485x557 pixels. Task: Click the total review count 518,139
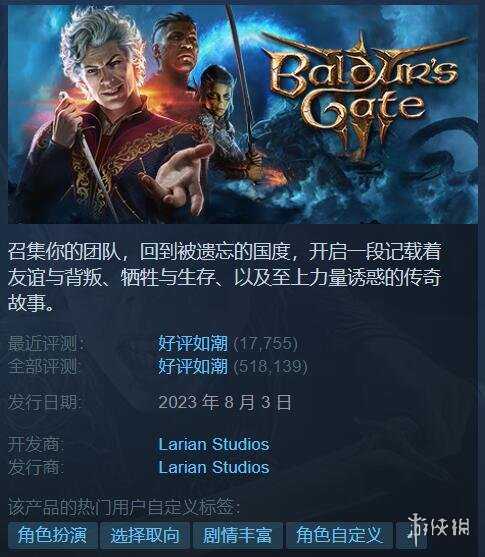[x=270, y=366]
